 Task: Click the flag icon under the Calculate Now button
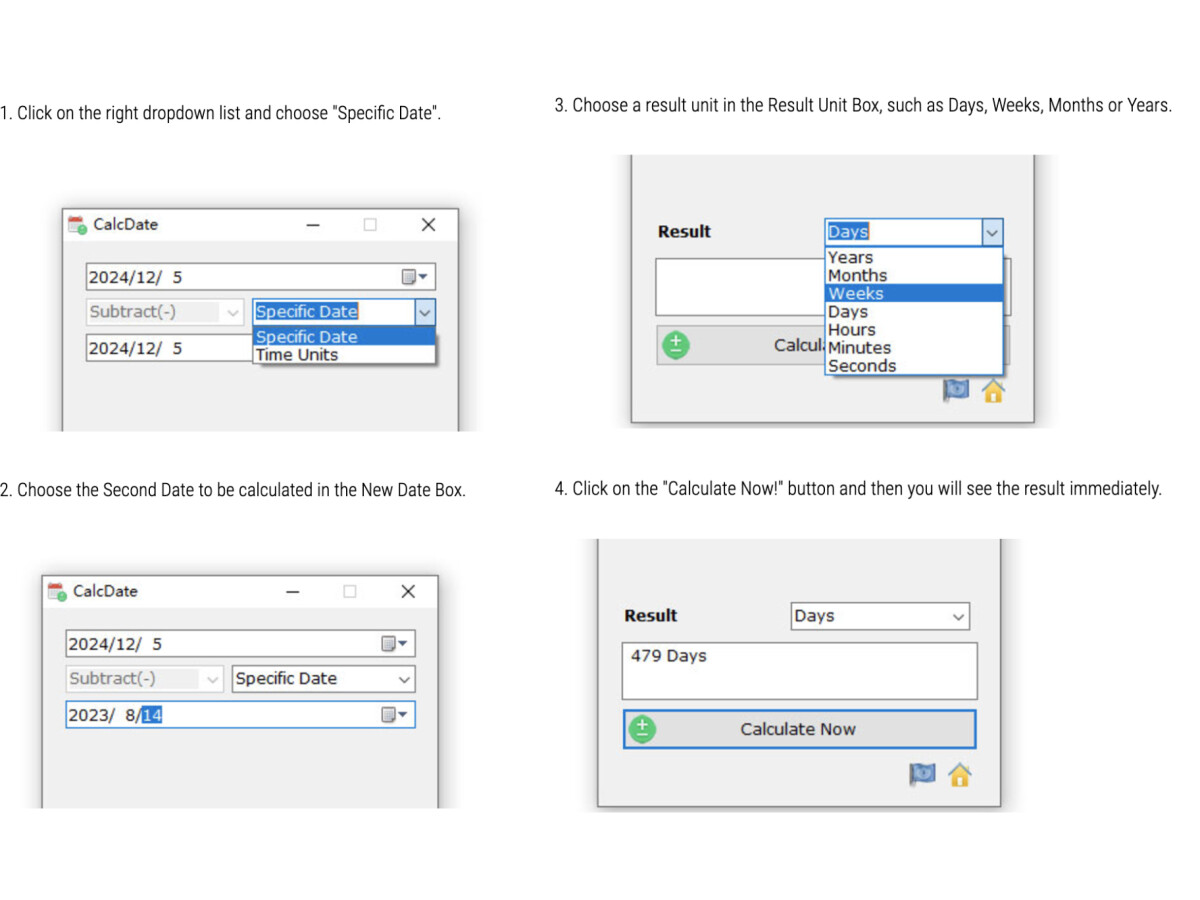coord(923,774)
